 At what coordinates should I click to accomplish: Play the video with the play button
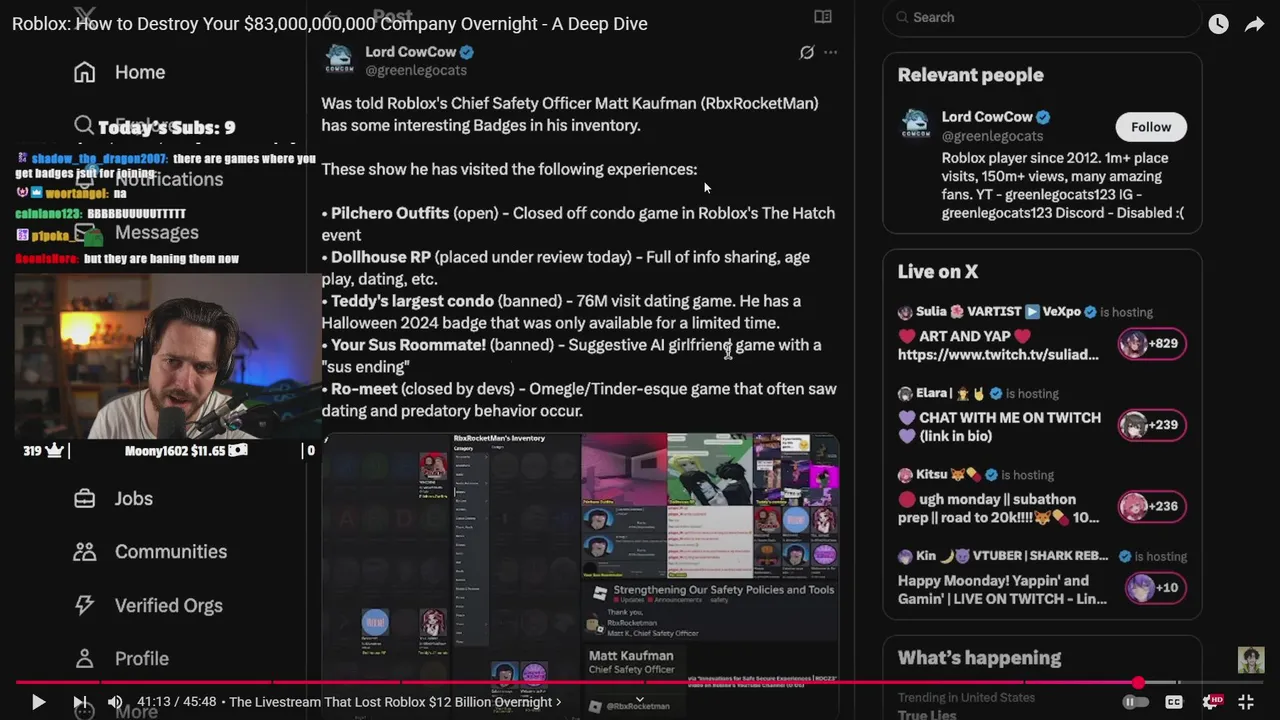(x=38, y=702)
